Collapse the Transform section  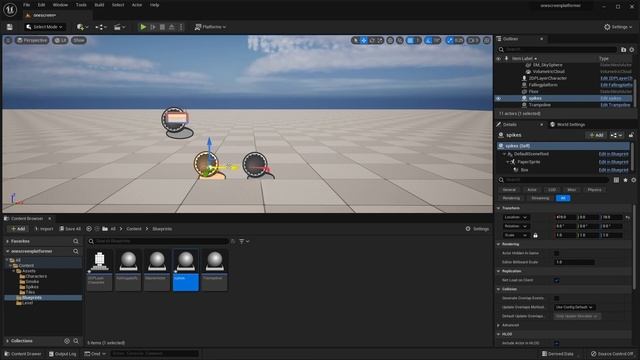click(498, 208)
